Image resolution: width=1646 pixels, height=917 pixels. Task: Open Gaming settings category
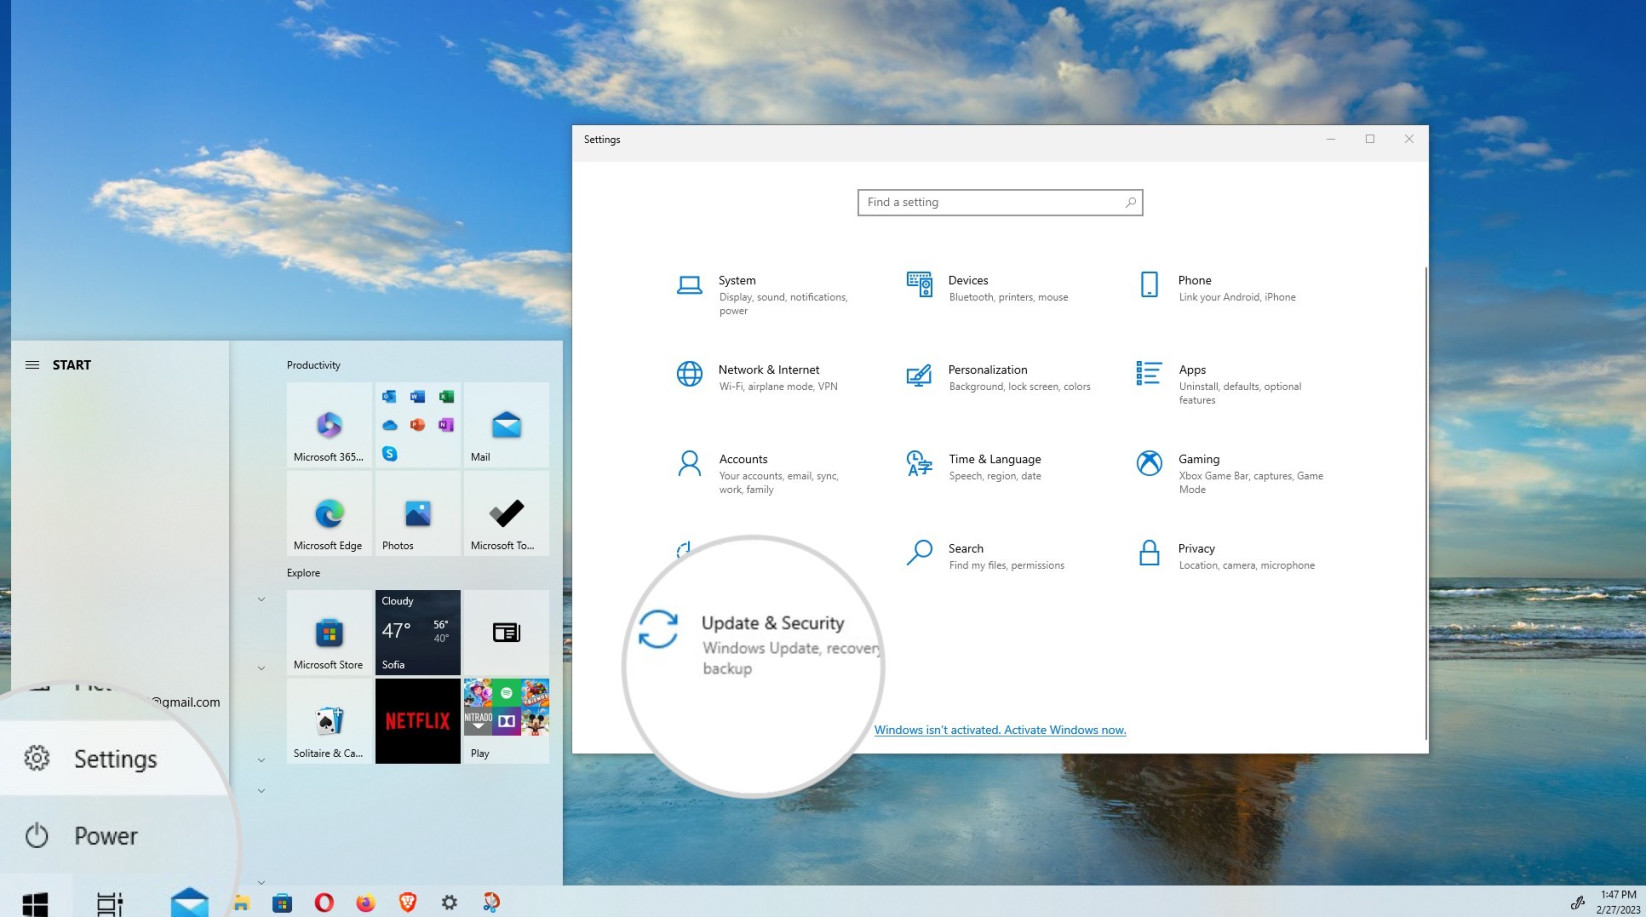click(x=1230, y=473)
